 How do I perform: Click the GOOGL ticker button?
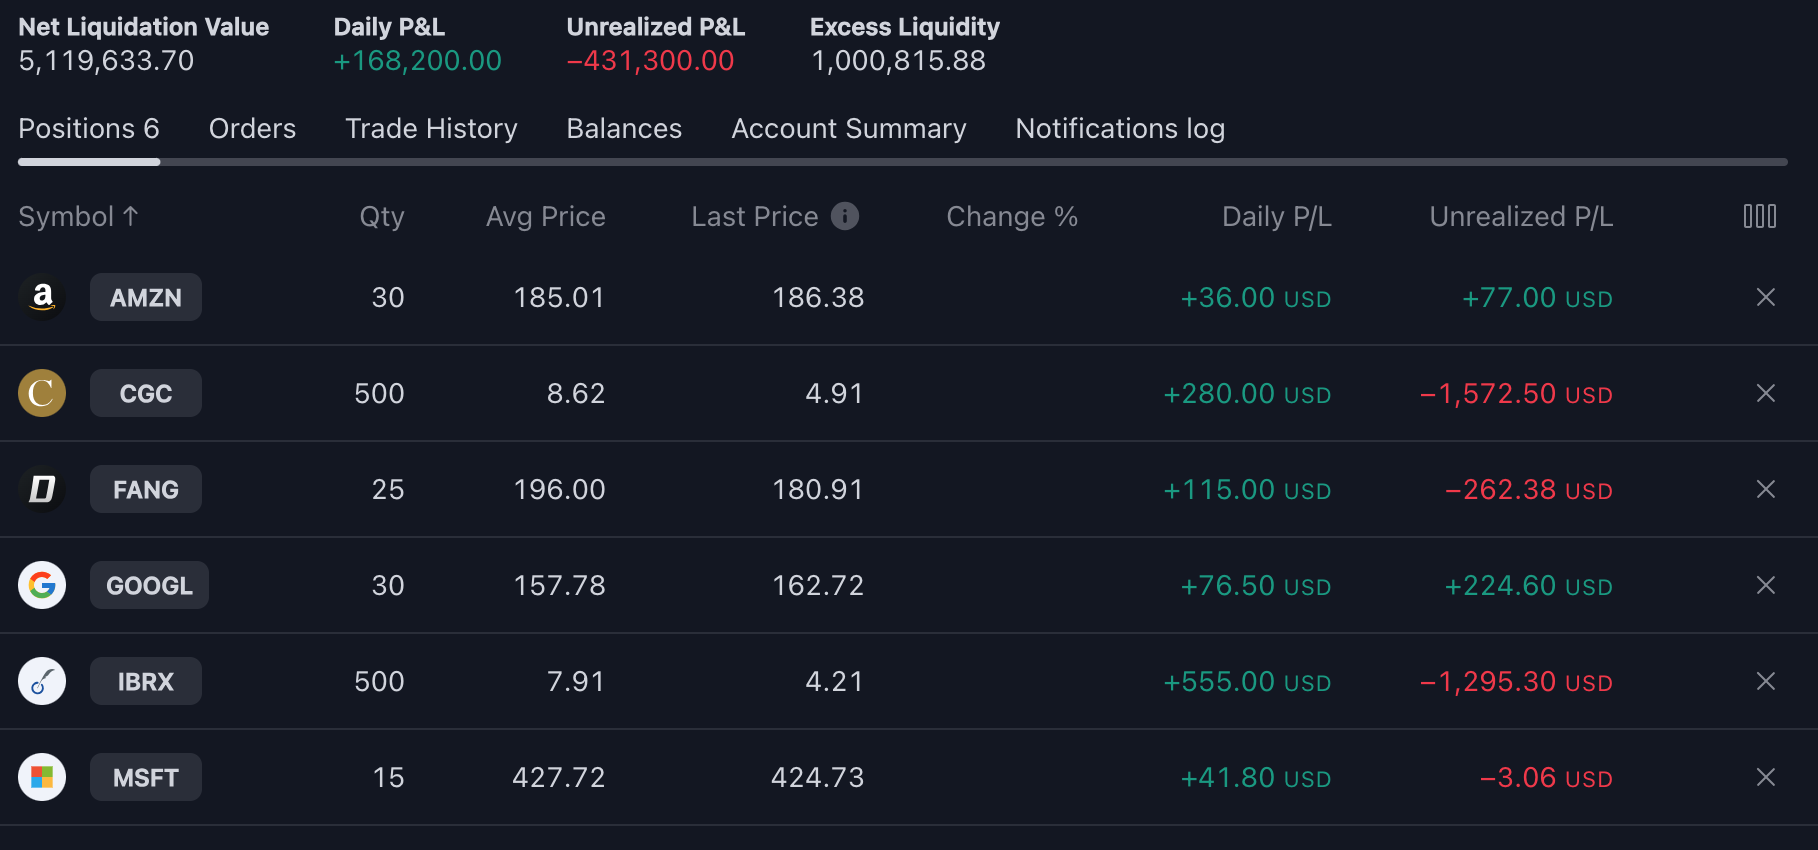(149, 585)
